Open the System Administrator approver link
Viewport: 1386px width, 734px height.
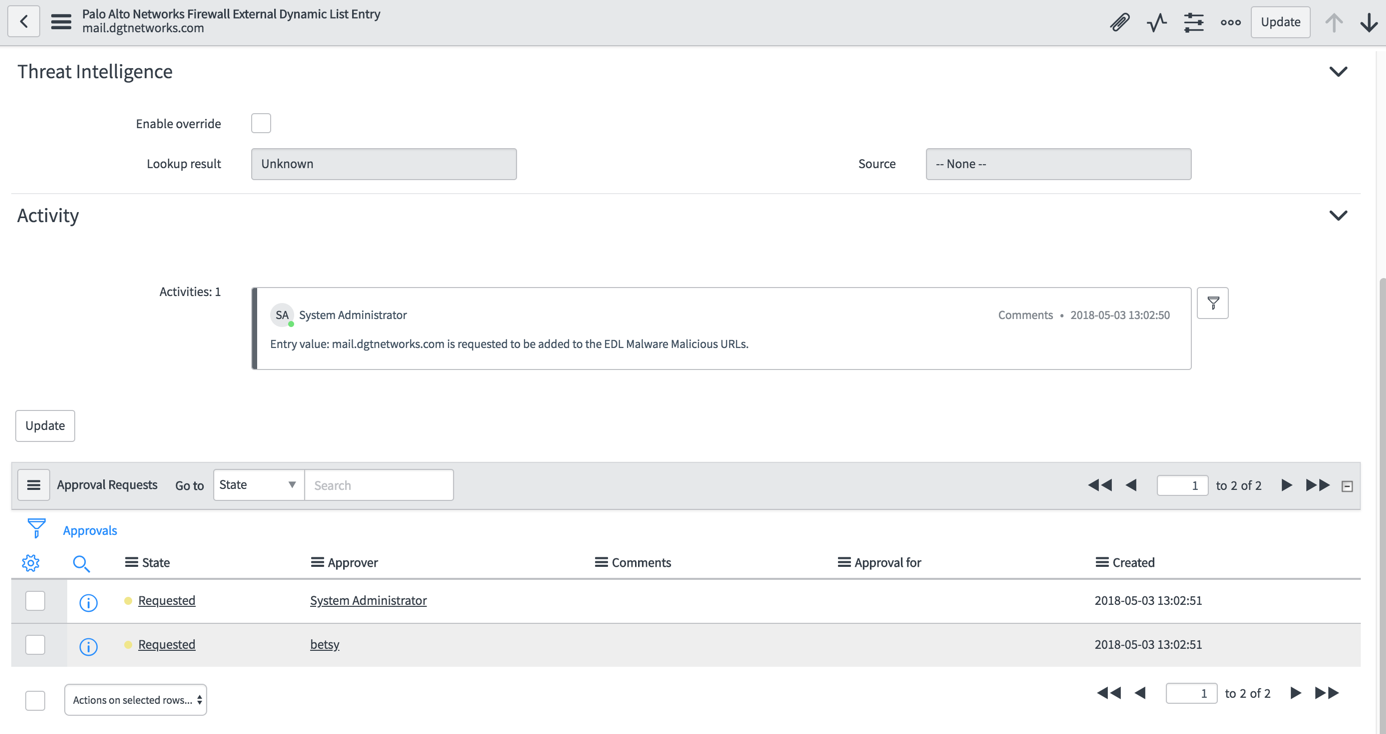pos(368,601)
